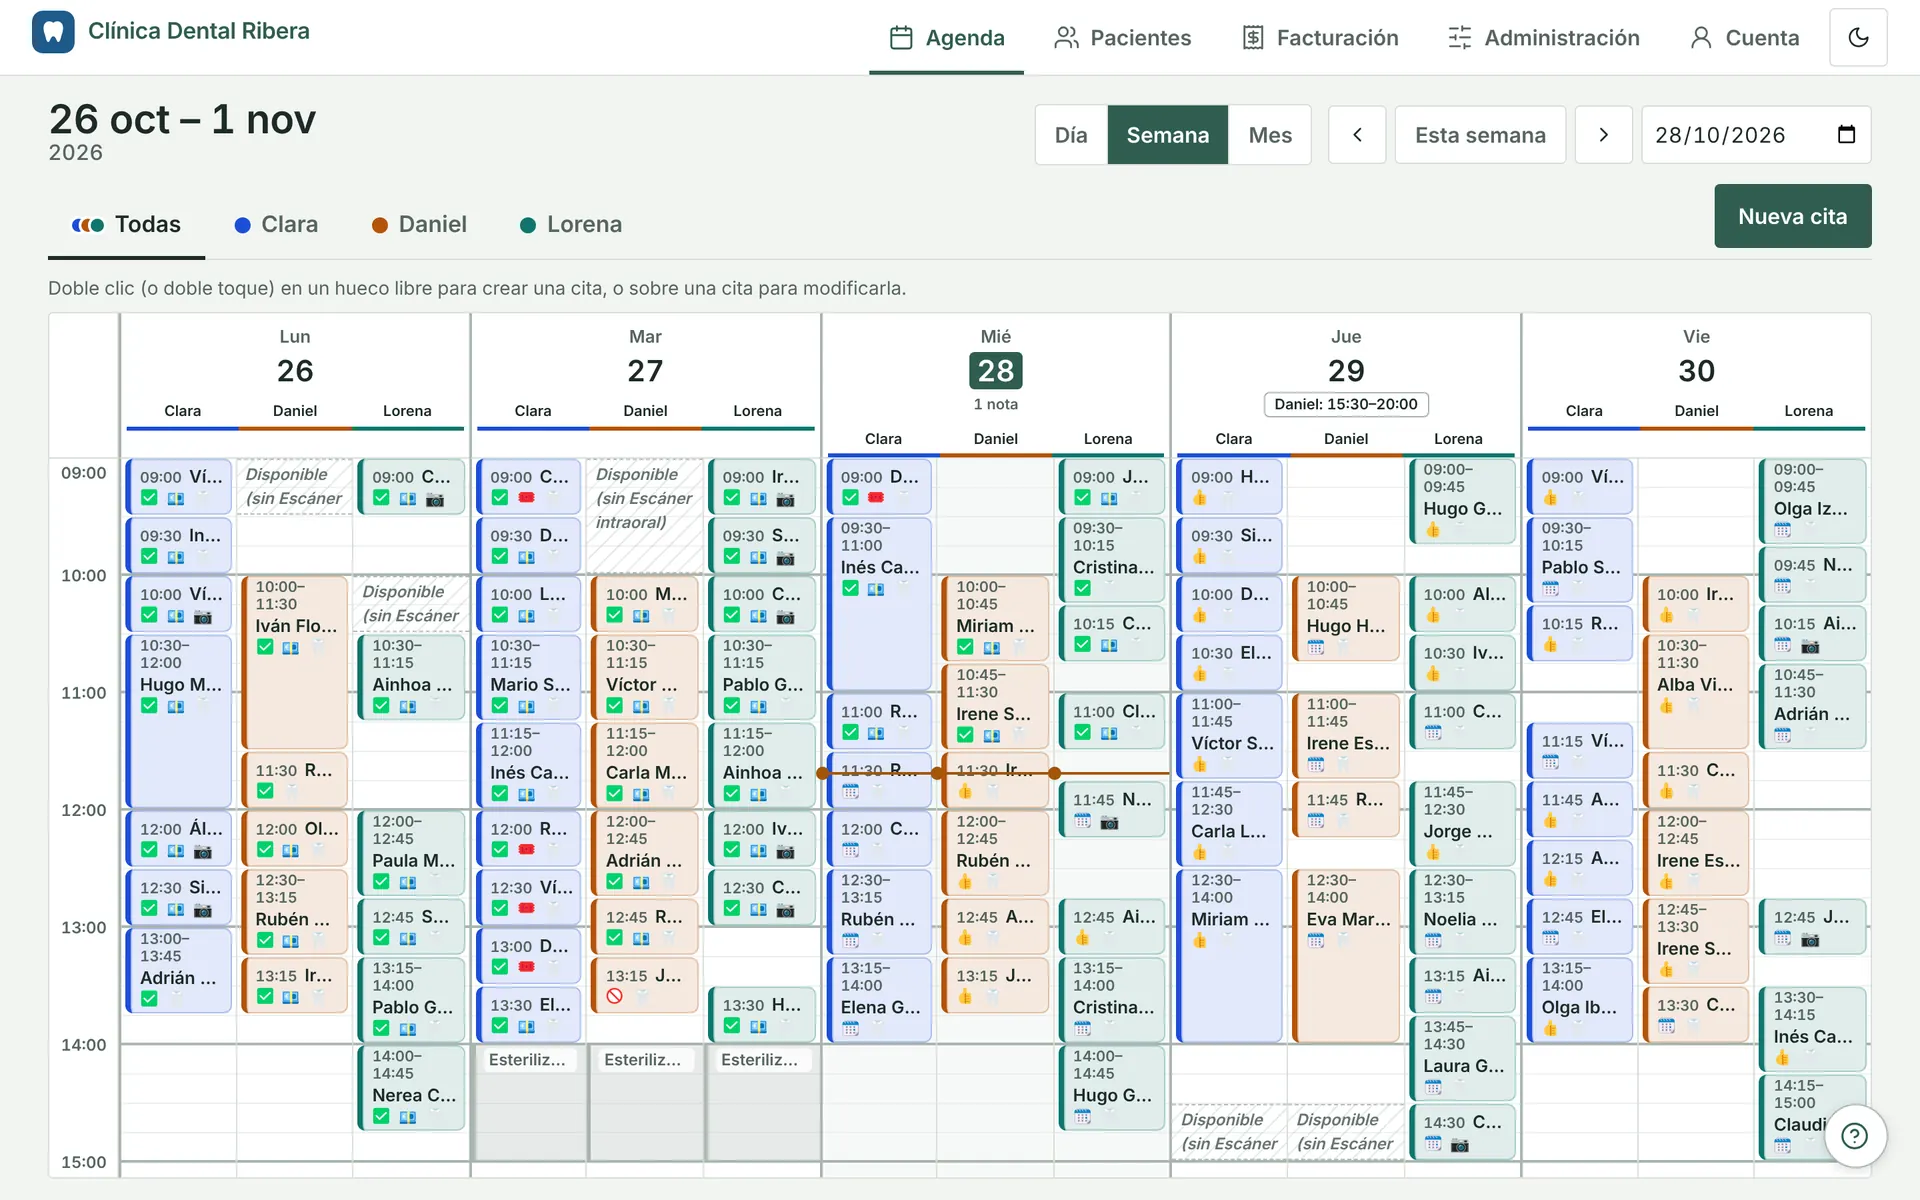The height and width of the screenshot is (1200, 1920).
Task: Click the 'Daniel: 15:30–20:00' badge on Thursday
Action: [x=1346, y=404]
